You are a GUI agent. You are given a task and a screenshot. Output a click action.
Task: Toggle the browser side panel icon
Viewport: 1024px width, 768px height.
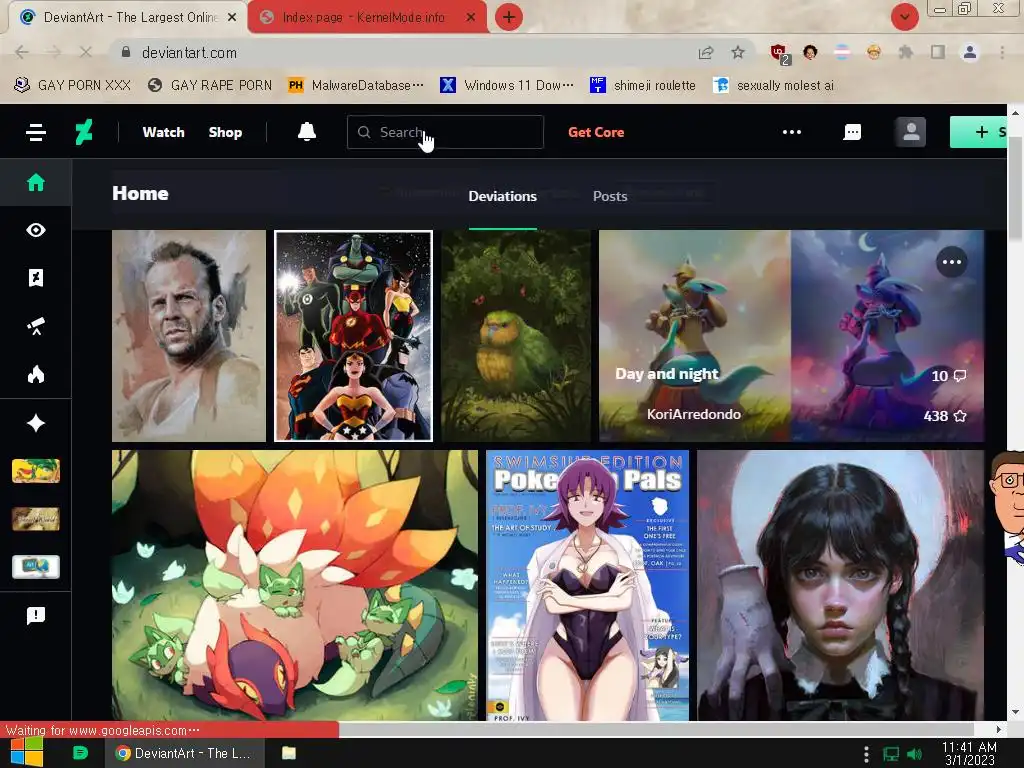[x=938, y=52]
